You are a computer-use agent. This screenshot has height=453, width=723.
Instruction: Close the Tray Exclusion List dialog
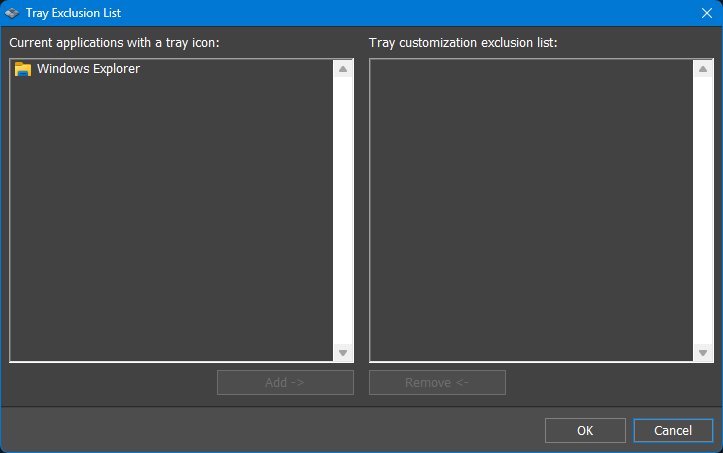(x=707, y=13)
